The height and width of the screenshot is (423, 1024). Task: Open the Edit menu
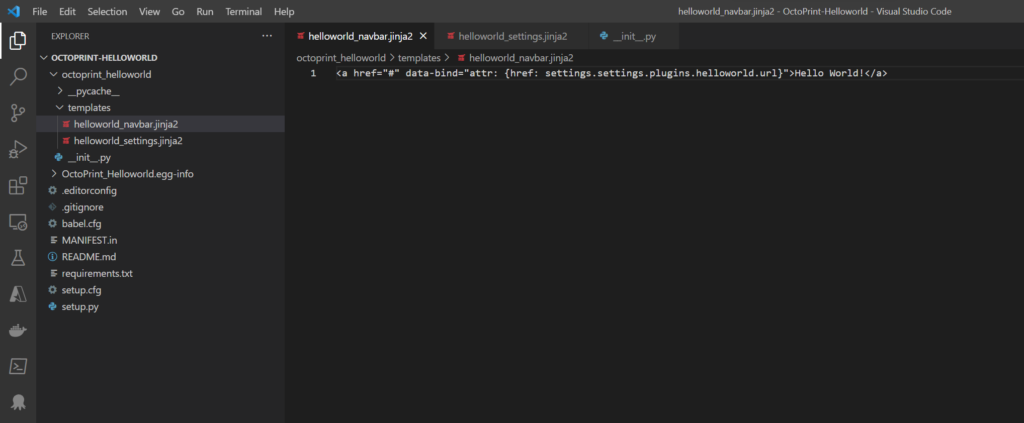point(67,12)
